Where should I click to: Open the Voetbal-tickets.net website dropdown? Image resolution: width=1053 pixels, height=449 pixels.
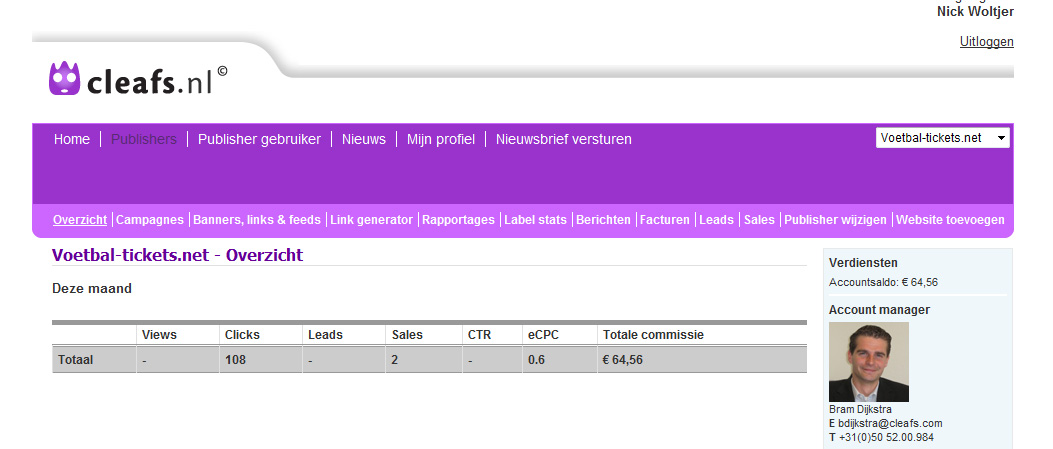point(942,138)
